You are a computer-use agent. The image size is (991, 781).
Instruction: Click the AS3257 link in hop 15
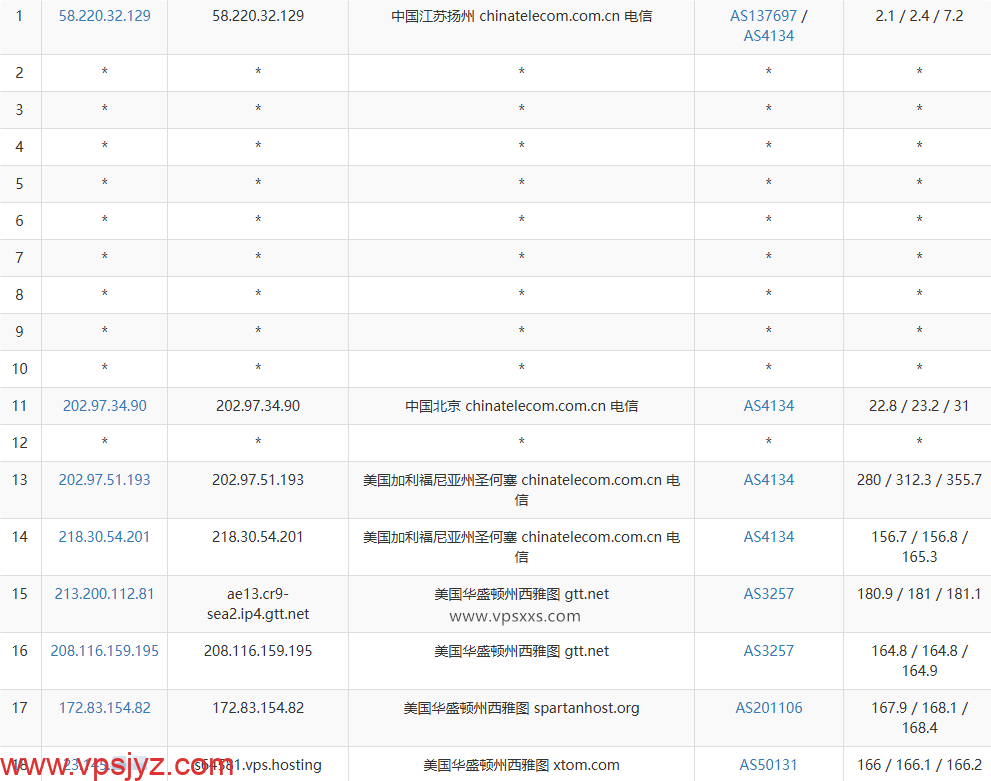[x=769, y=593]
